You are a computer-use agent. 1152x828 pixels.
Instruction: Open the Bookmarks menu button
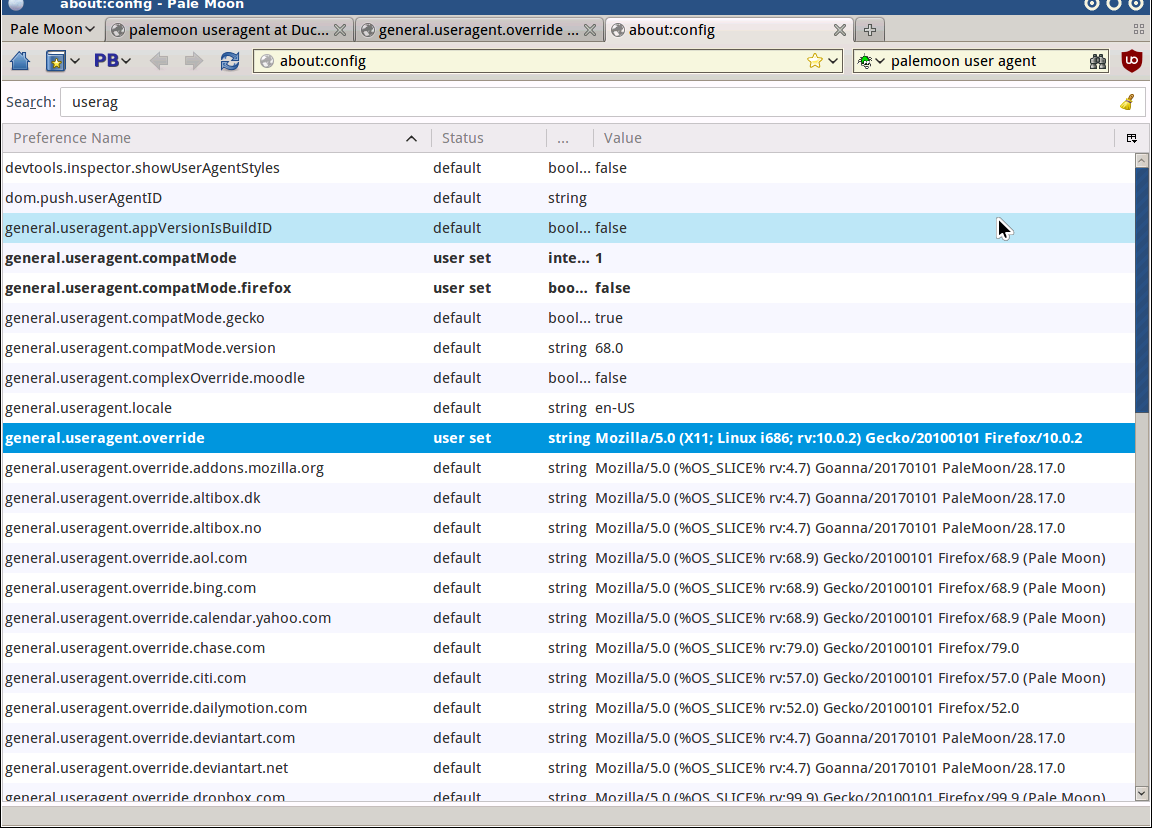coord(62,61)
